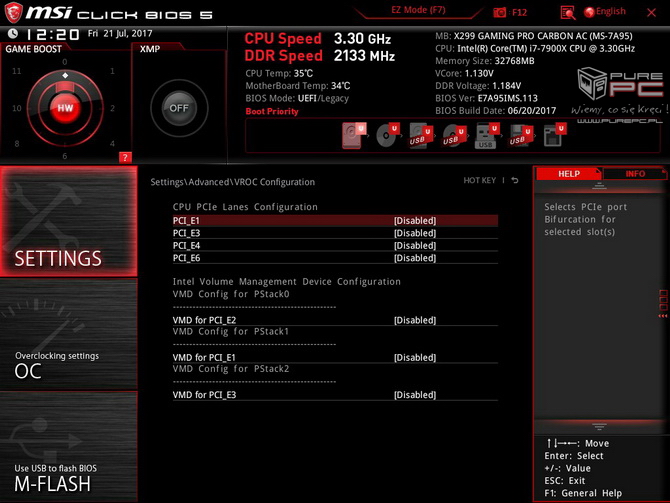The image size is (670, 503).
Task: Click the CPU Speed 3.30 GHz readout
Action: click(317, 38)
